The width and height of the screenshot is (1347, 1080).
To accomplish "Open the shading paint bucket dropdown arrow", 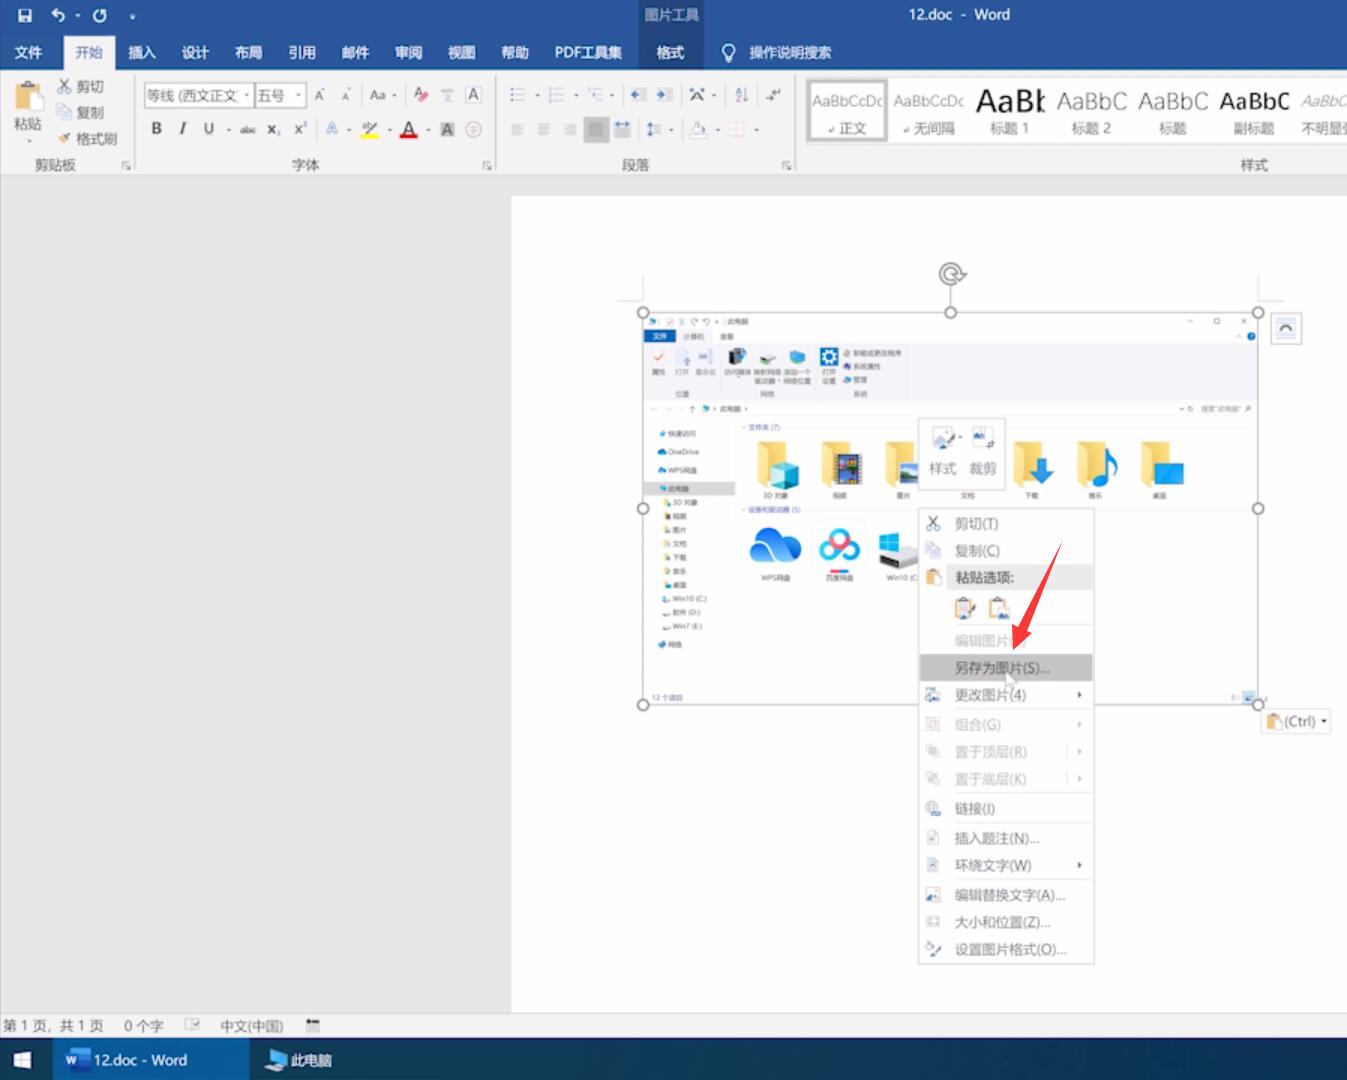I will click(717, 129).
